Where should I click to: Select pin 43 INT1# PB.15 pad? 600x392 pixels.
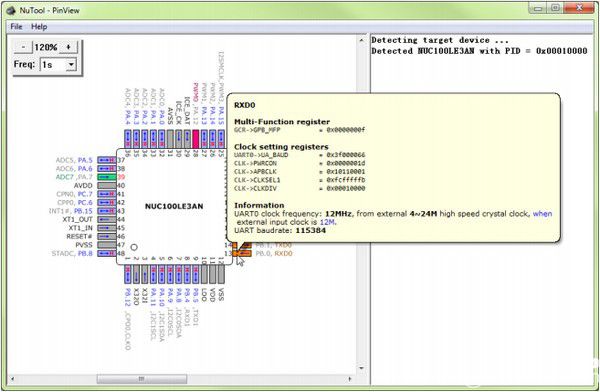[x=106, y=211]
